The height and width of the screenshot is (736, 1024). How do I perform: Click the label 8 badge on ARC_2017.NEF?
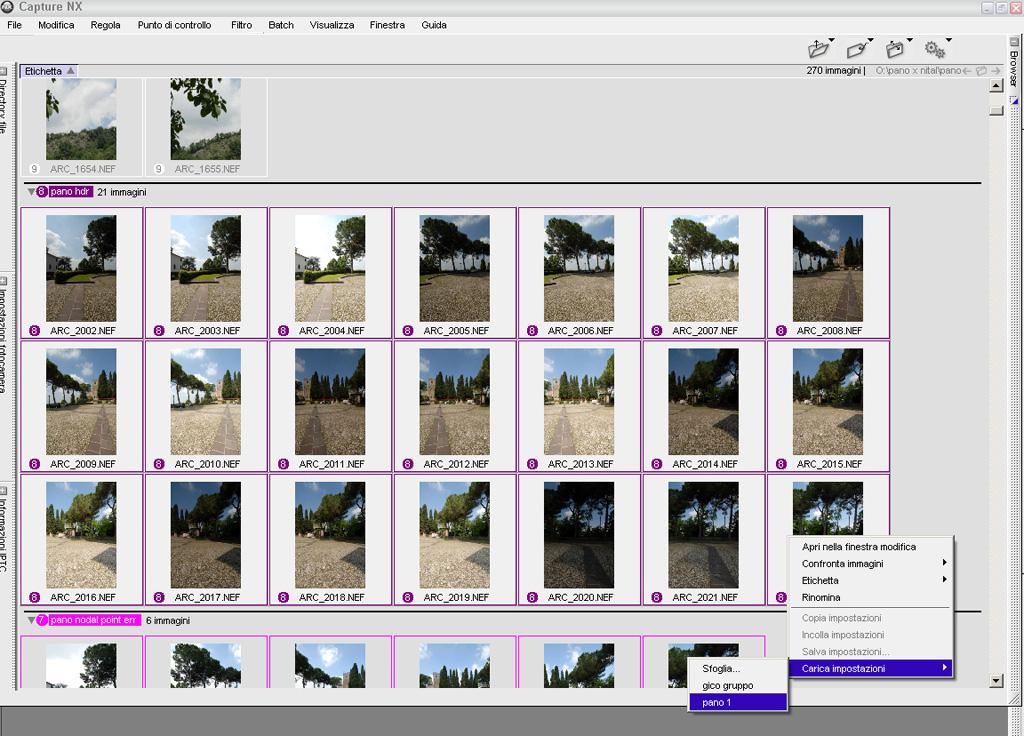159,597
